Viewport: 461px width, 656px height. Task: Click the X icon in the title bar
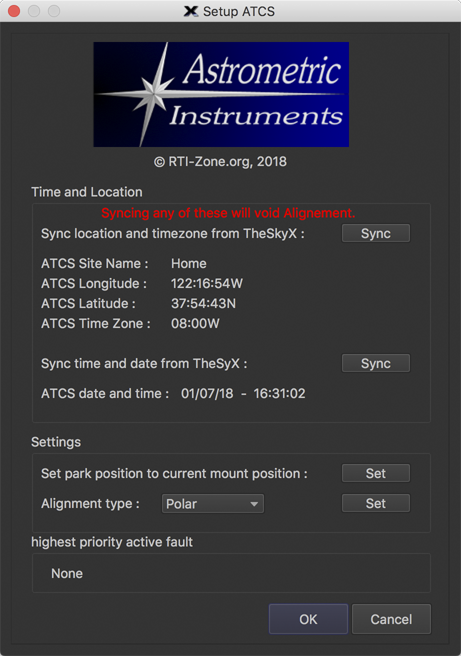point(191,11)
